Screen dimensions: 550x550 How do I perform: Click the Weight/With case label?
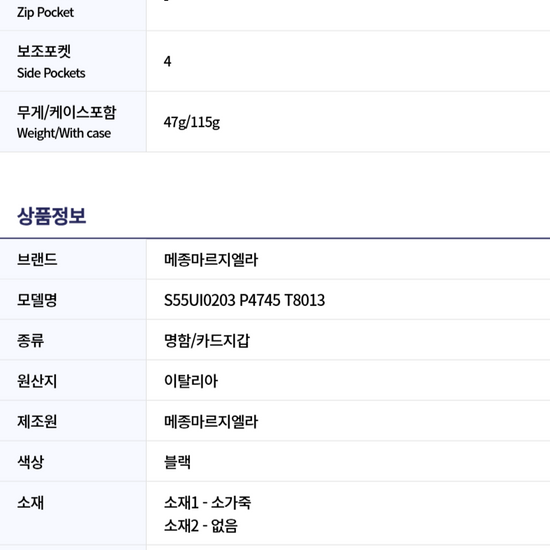[64, 133]
